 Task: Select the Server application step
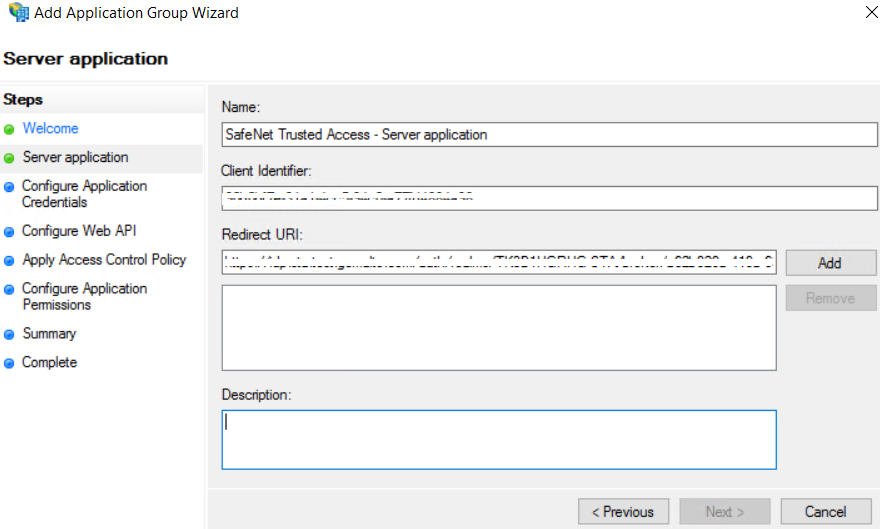[75, 157]
